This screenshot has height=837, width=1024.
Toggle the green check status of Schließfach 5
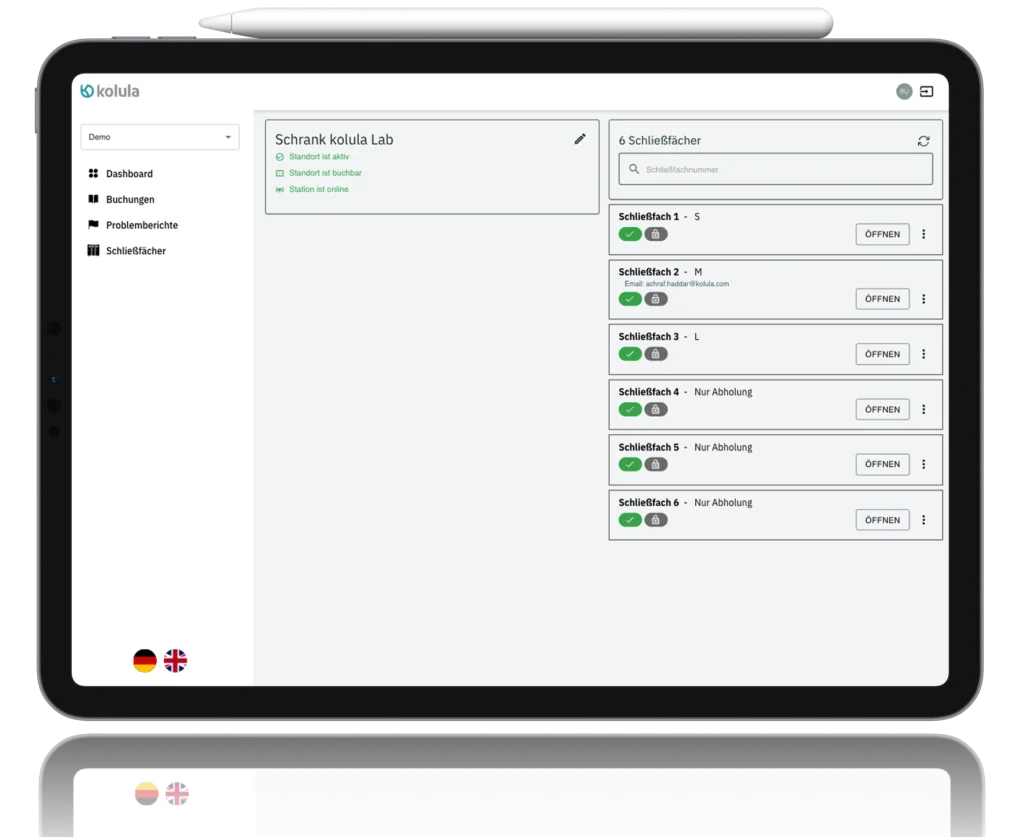pos(630,464)
